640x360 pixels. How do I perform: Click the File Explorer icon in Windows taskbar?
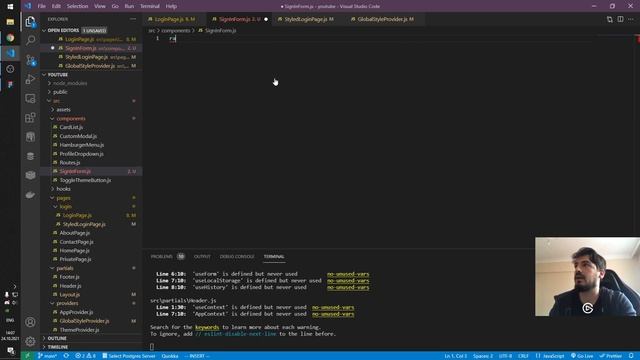point(10,22)
